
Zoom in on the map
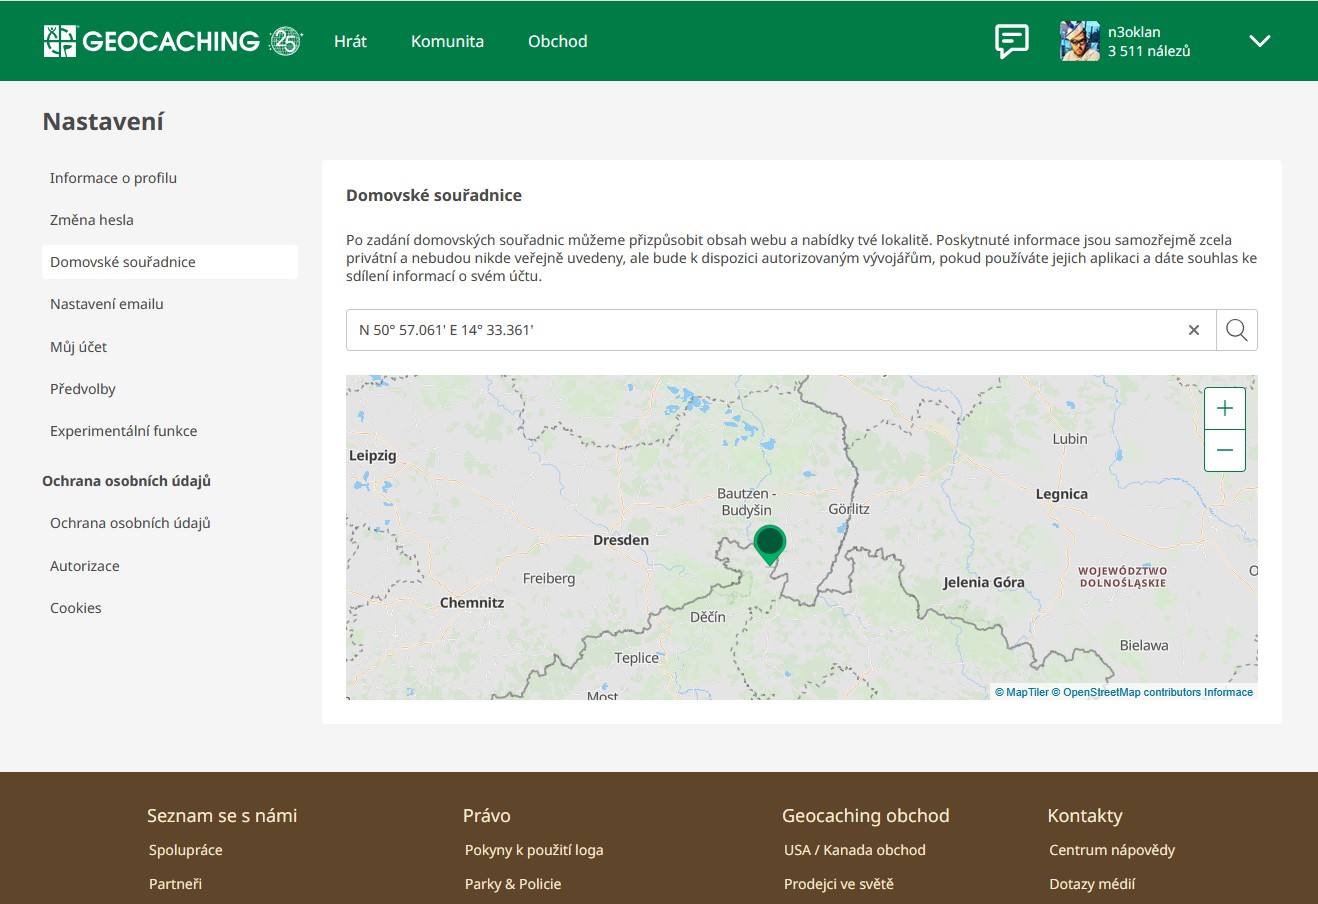(1224, 408)
